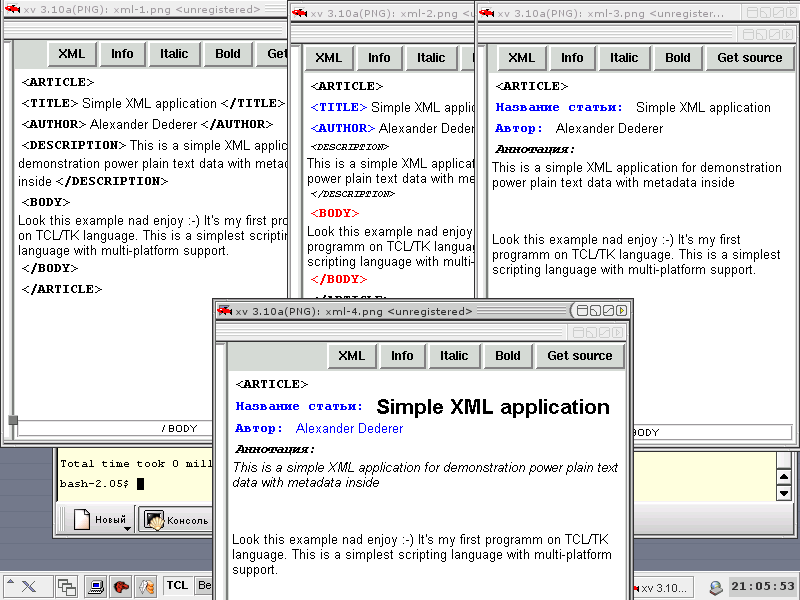Screen dimensions: 800x600
Task: Click the Info button in xml-4 window
Action: pos(402,356)
